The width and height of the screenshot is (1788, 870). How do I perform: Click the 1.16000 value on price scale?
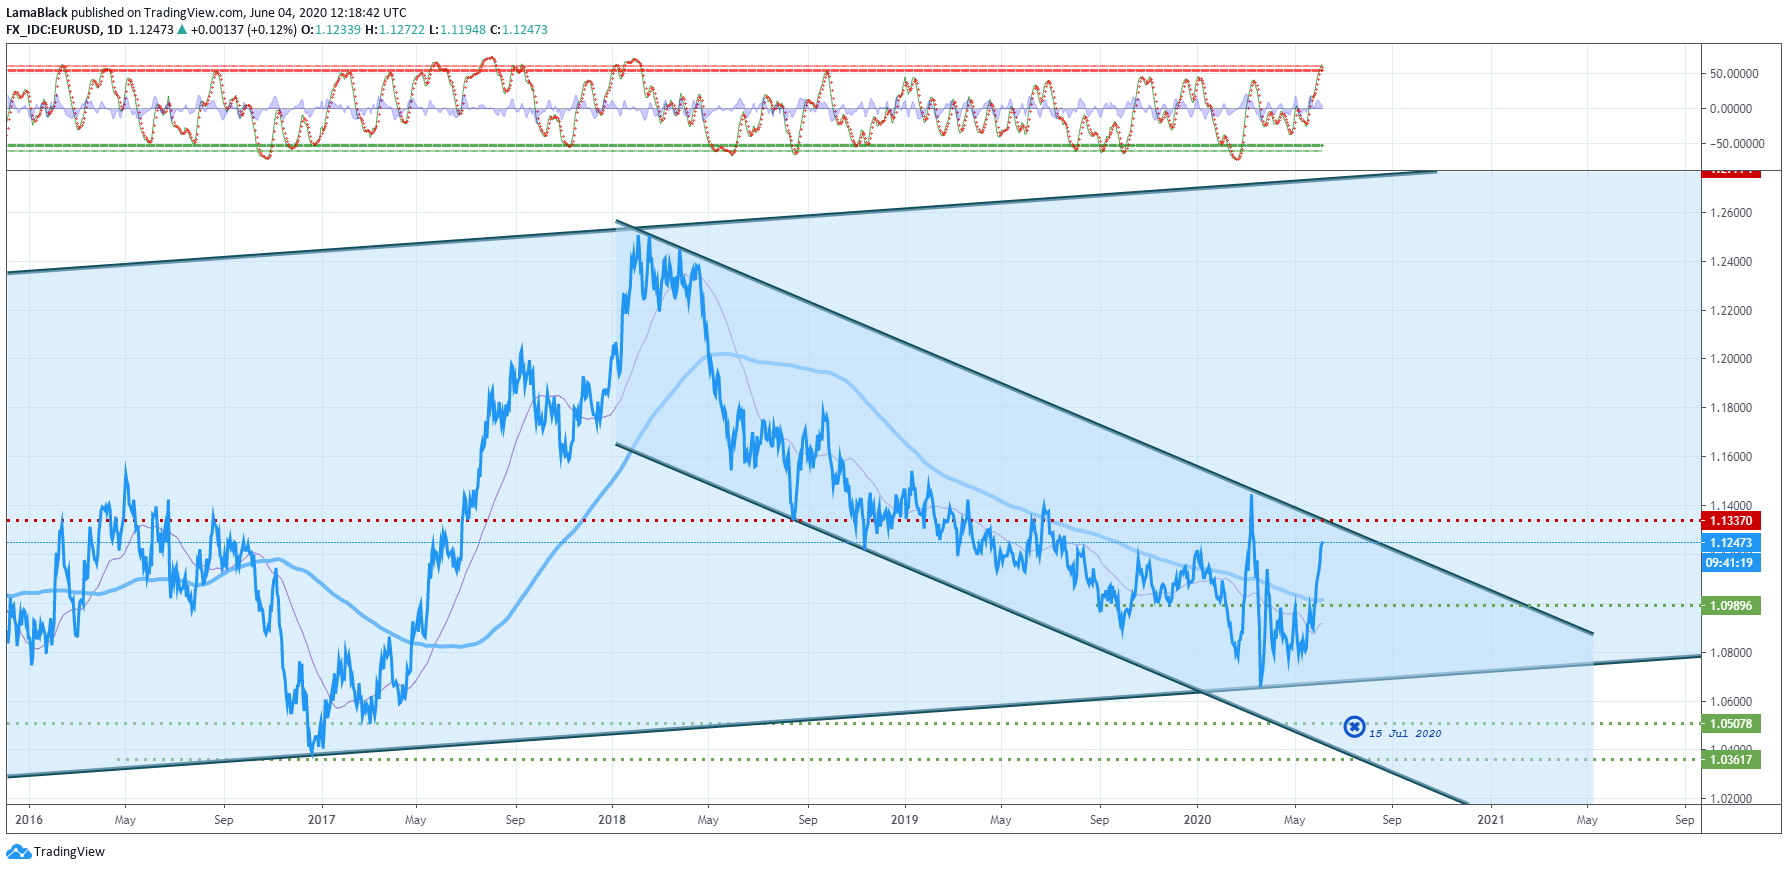point(1731,457)
